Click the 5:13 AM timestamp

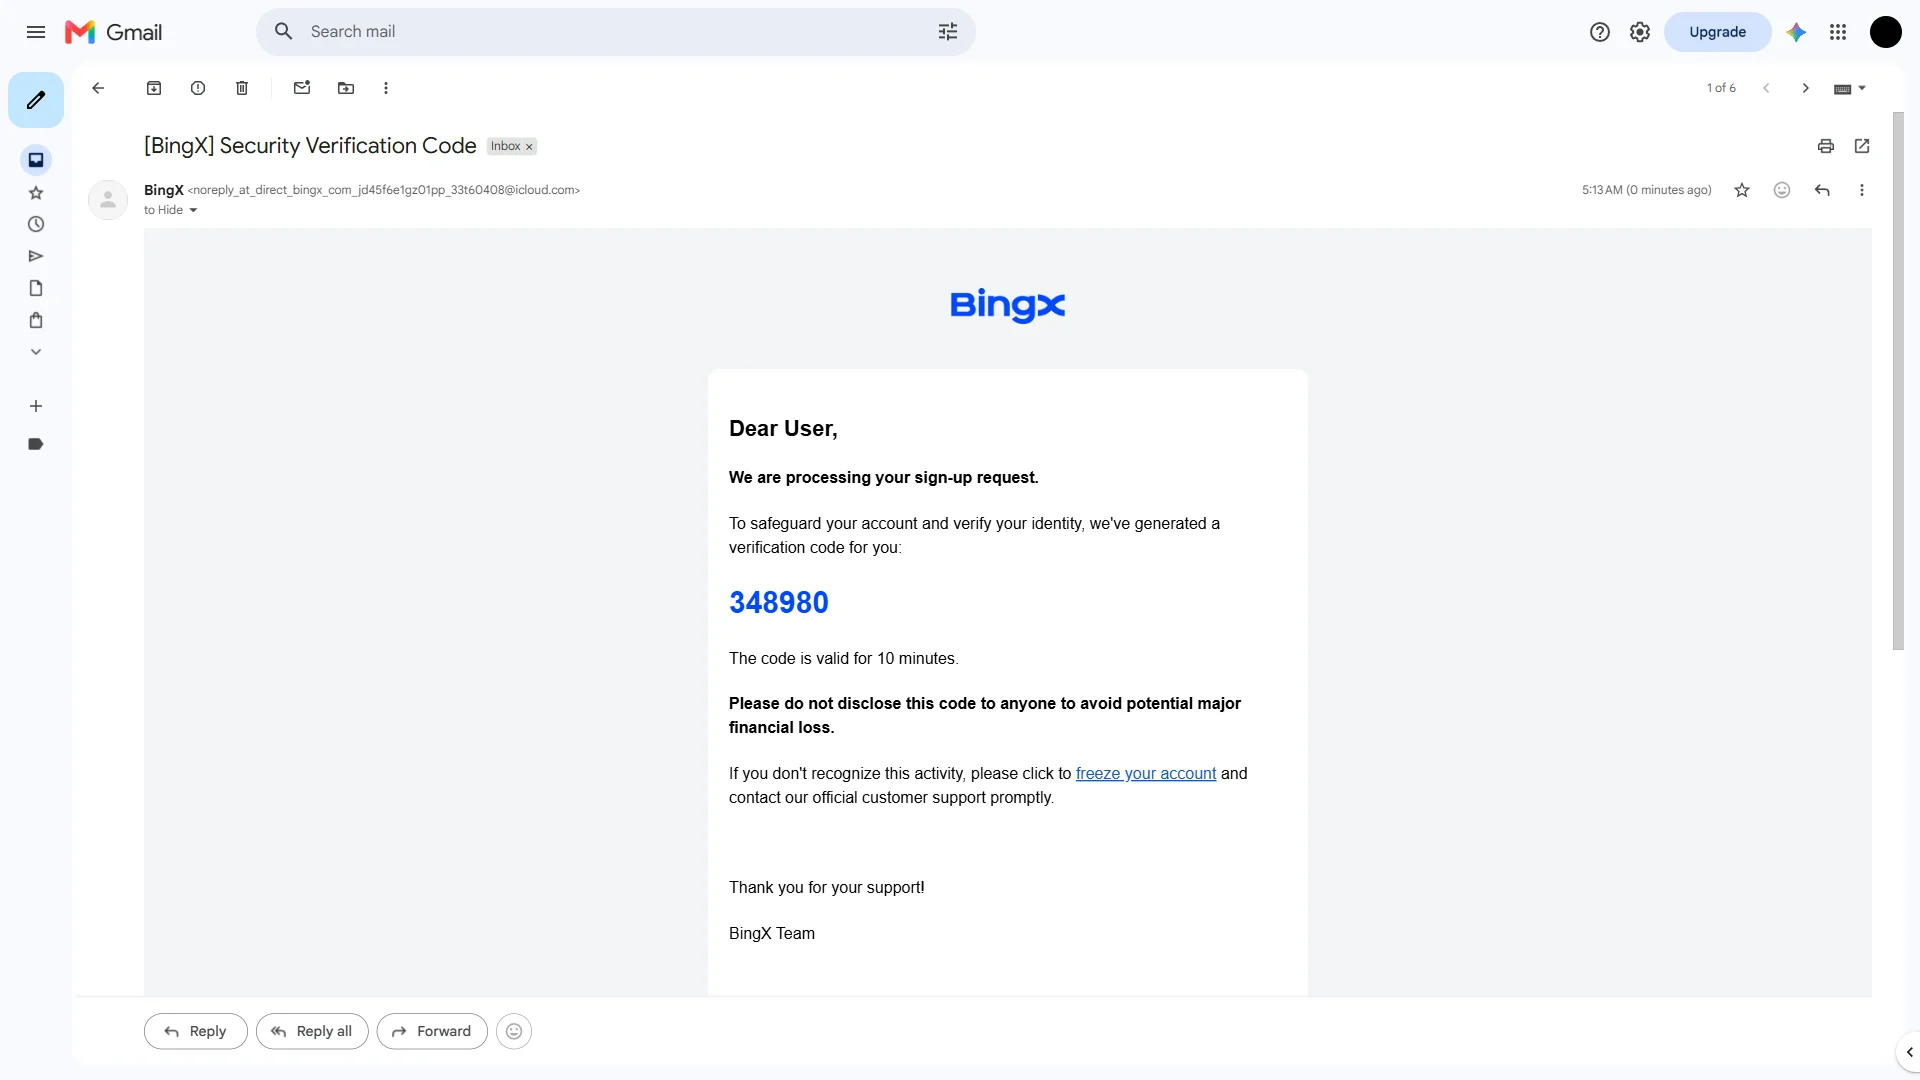tap(1646, 190)
